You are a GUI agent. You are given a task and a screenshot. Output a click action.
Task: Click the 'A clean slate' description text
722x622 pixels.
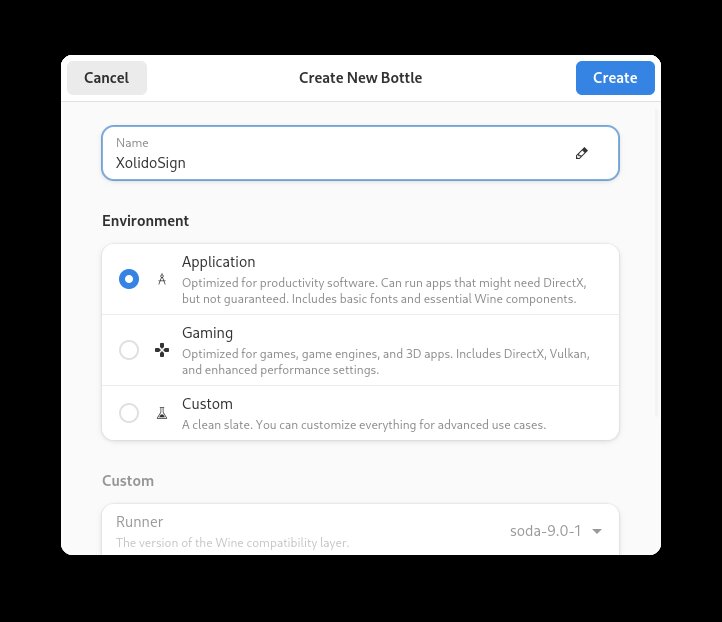coord(364,425)
